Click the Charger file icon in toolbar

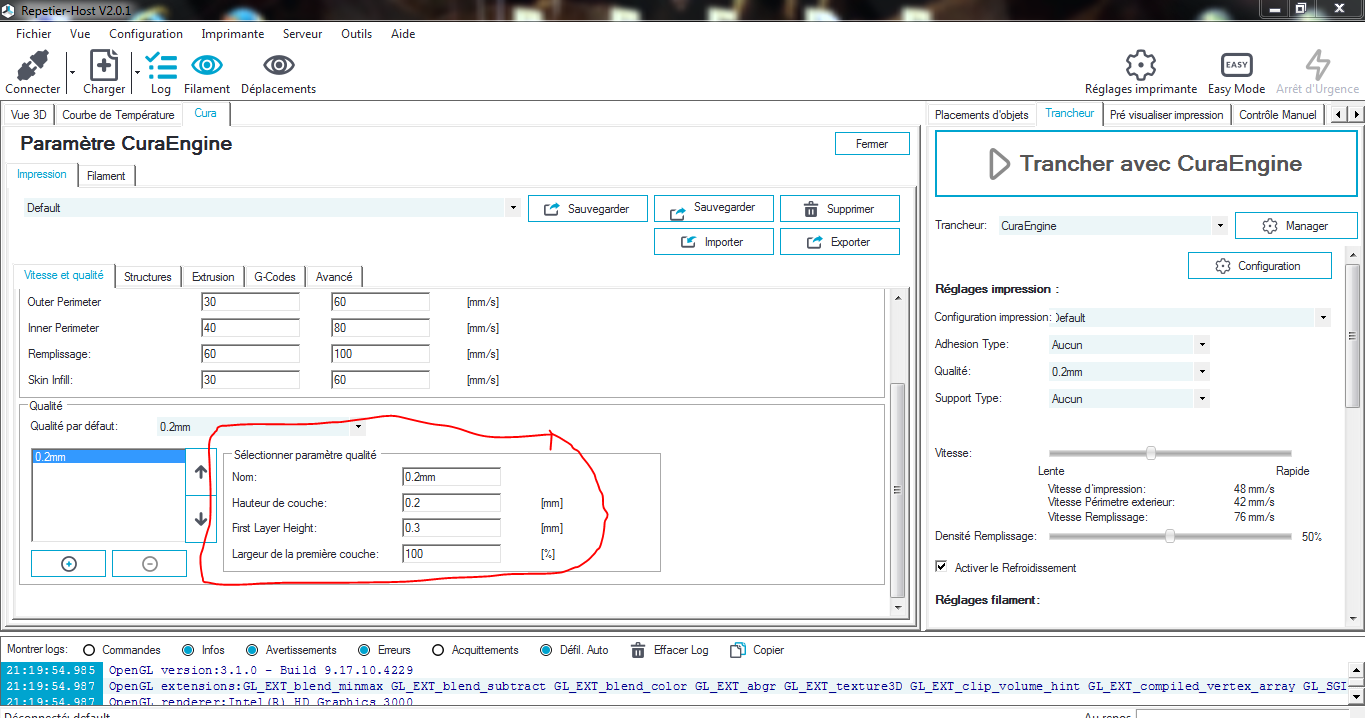(x=104, y=66)
